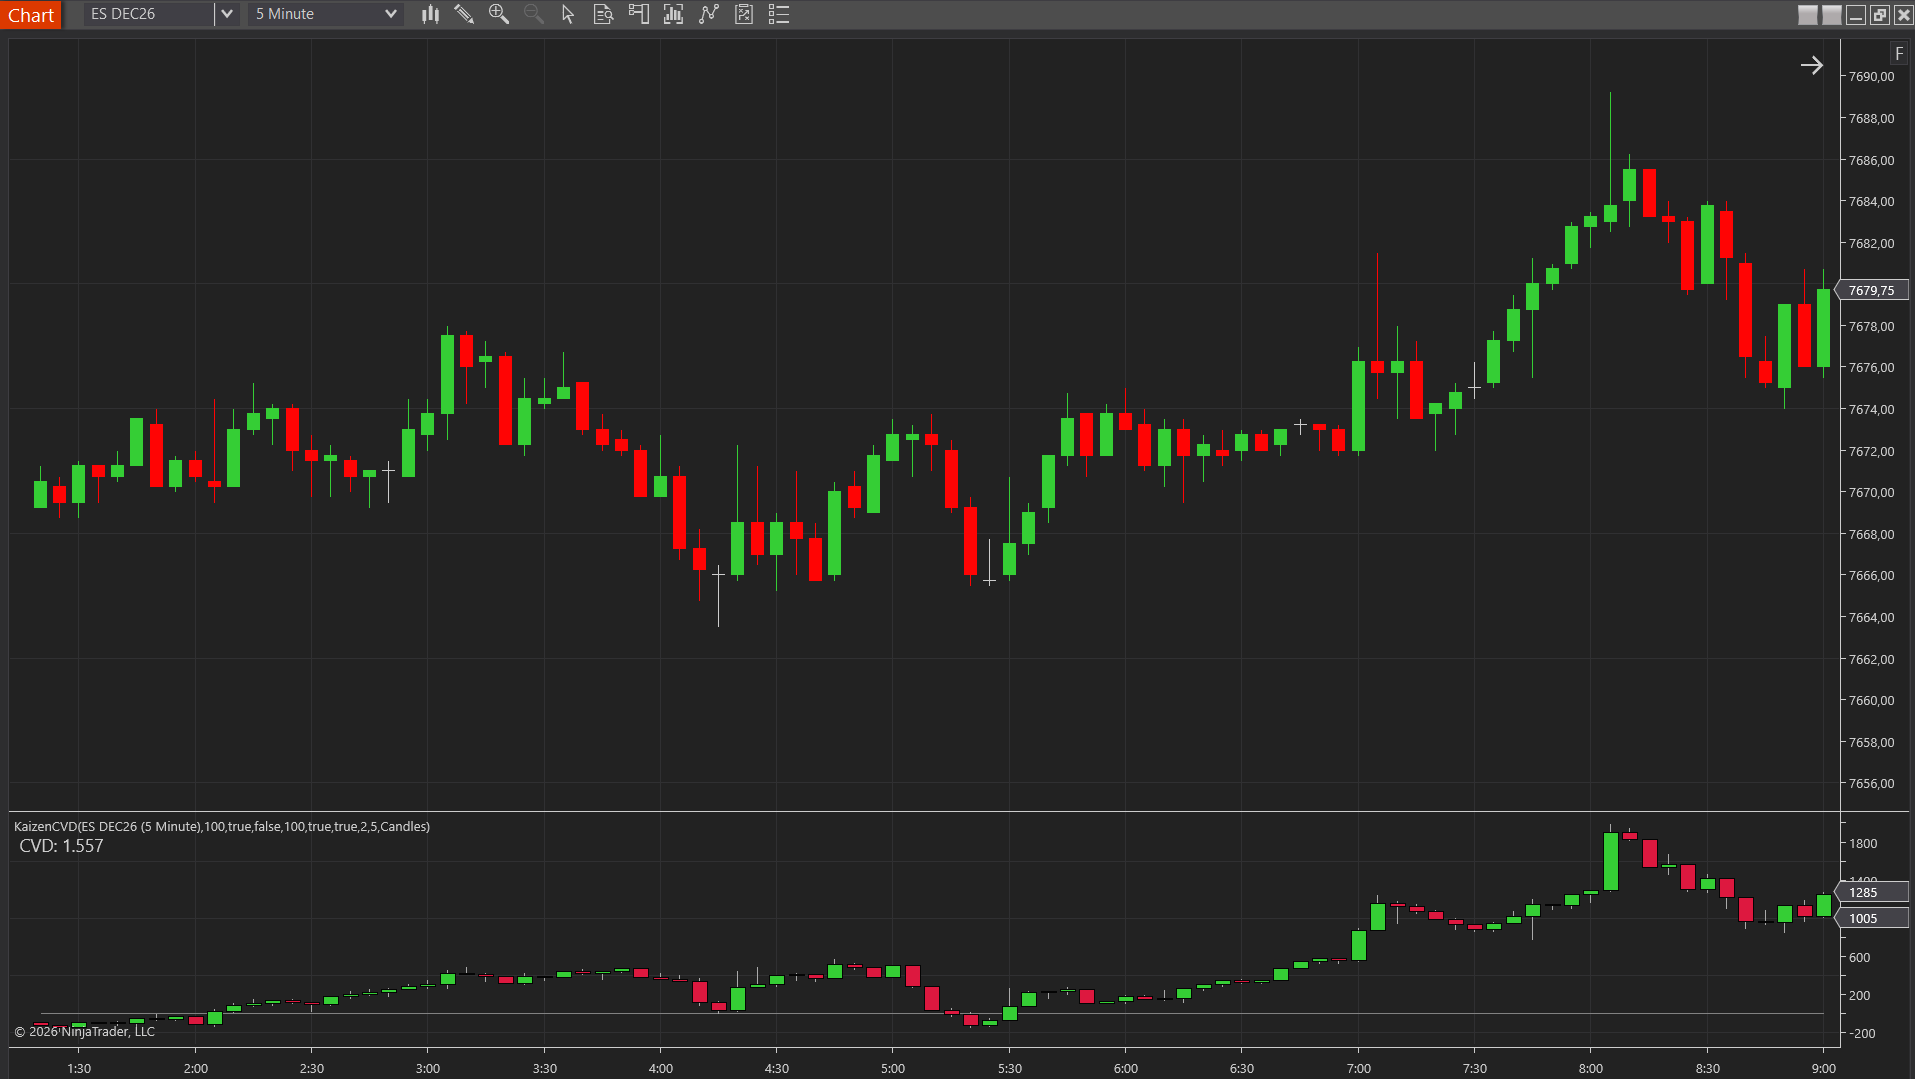Open the data box icon
The image size is (1915, 1079).
(x=603, y=14)
